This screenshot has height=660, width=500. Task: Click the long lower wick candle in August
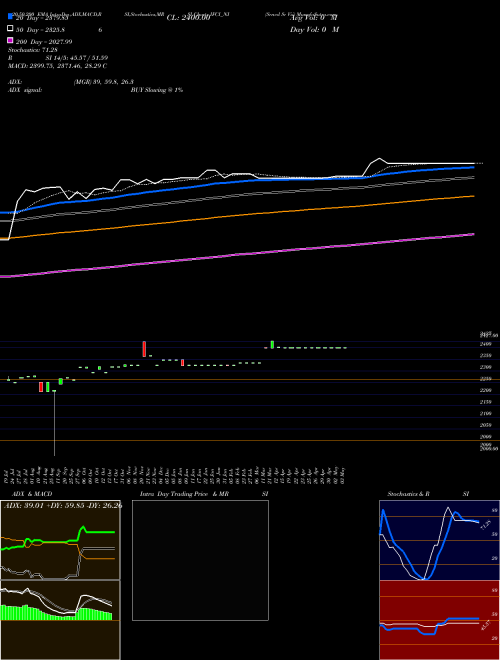click(x=54, y=423)
